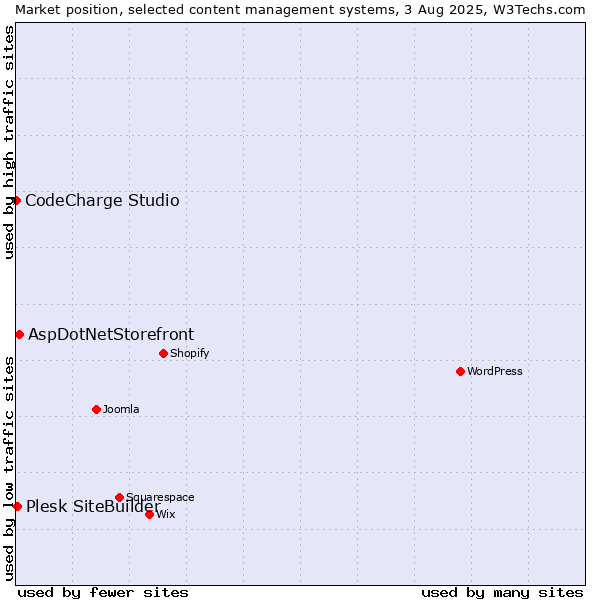Viewport: 600px width, 600px height.
Task: Select the 'WordPress' label text
Action: click(494, 371)
